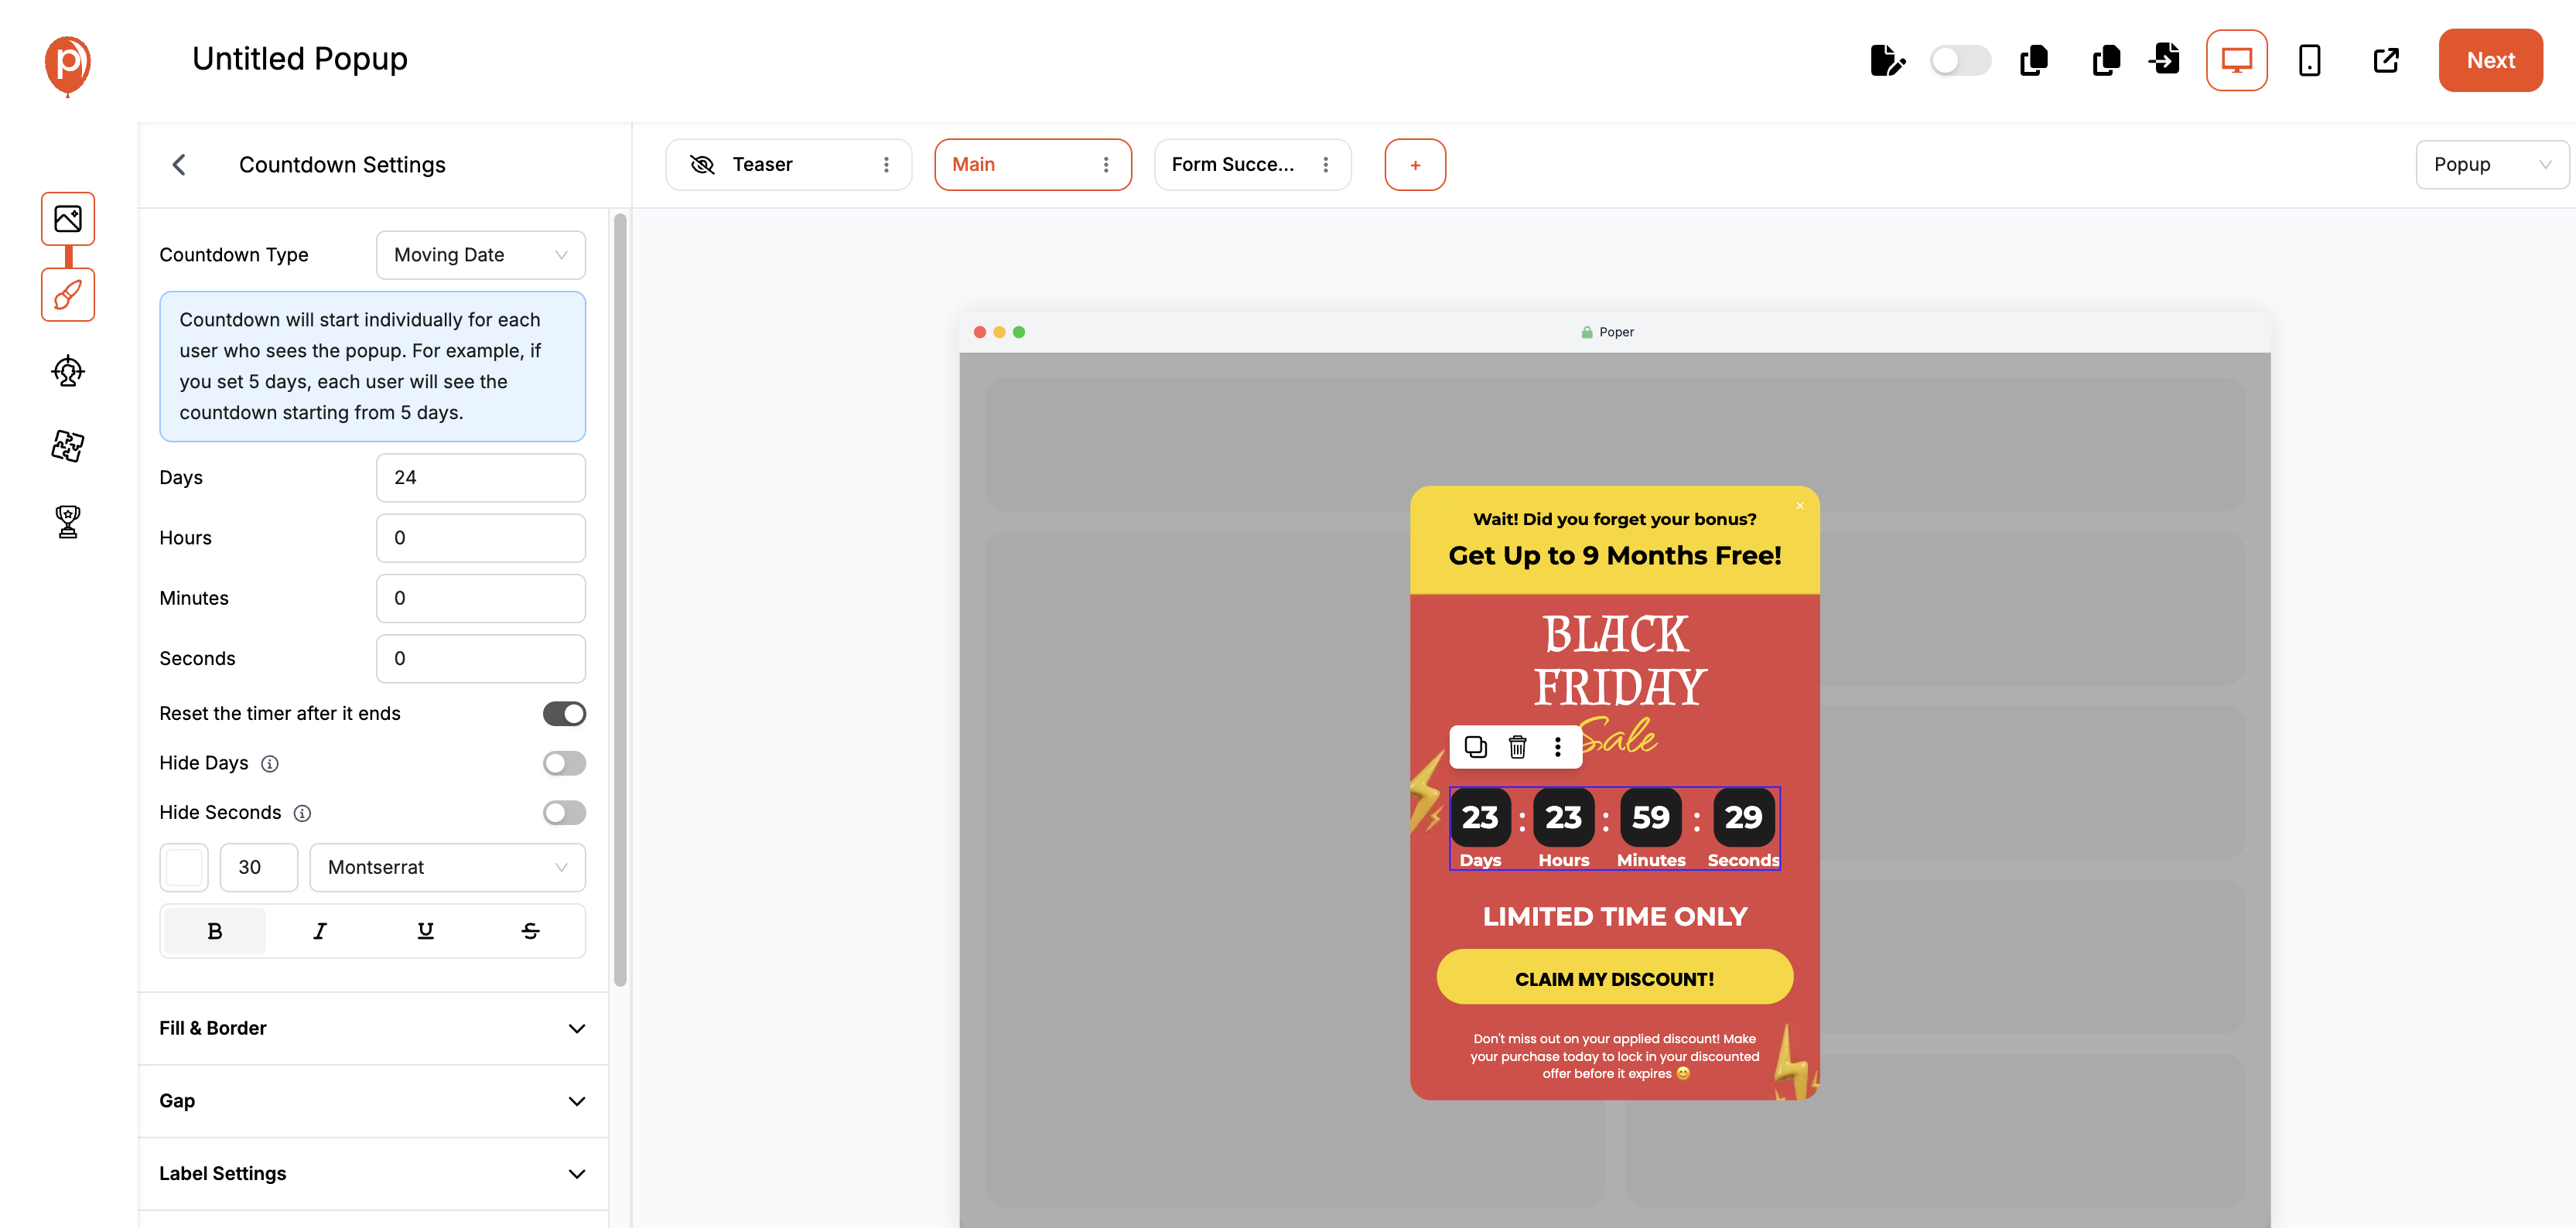This screenshot has height=1228, width=2576.
Task: Open the Montserrat font dropdown
Action: tap(447, 867)
